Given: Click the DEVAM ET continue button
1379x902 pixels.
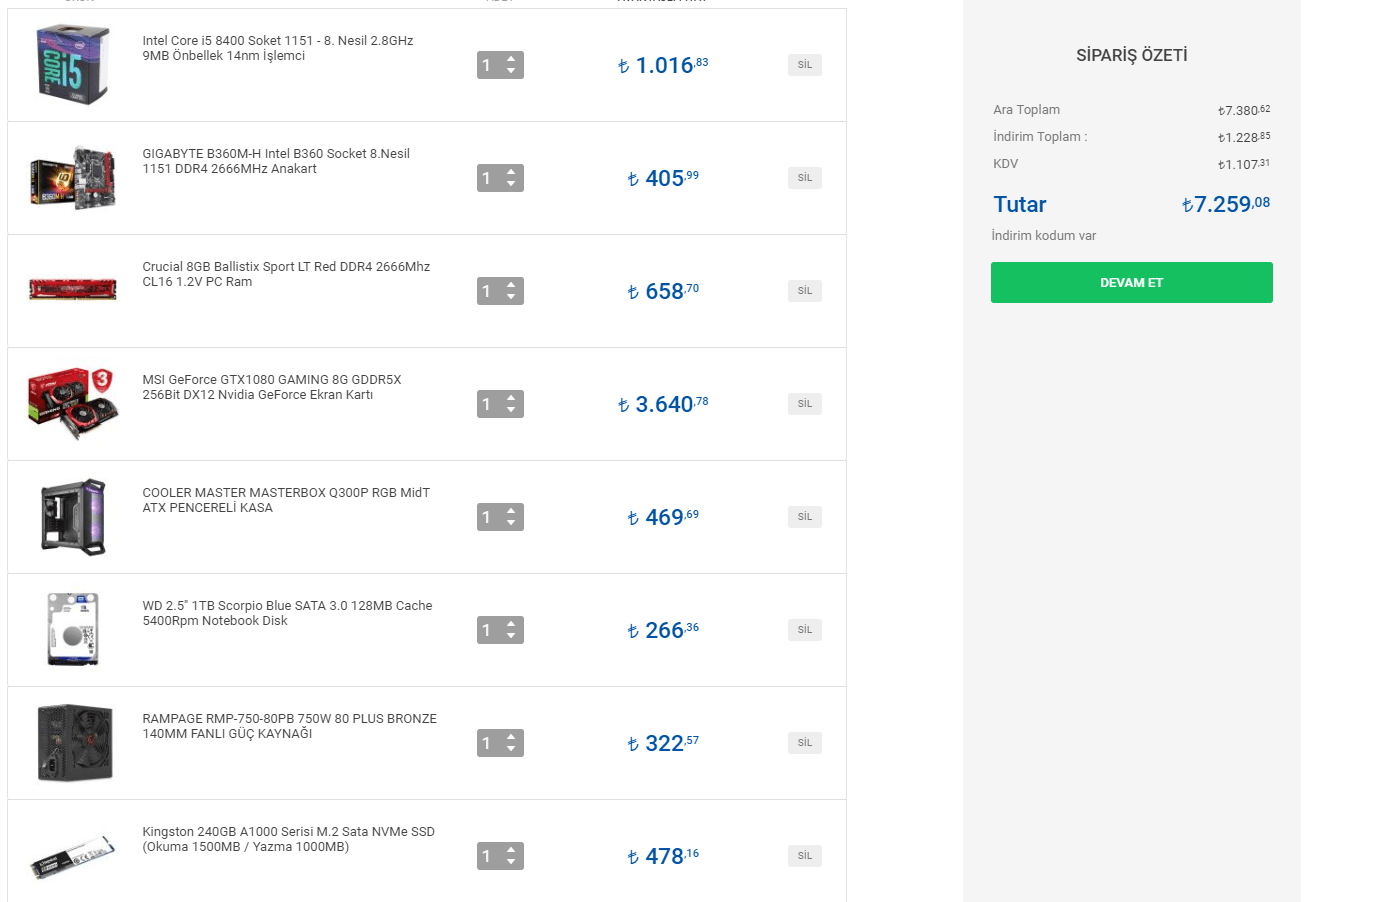Looking at the screenshot, I should [1131, 283].
